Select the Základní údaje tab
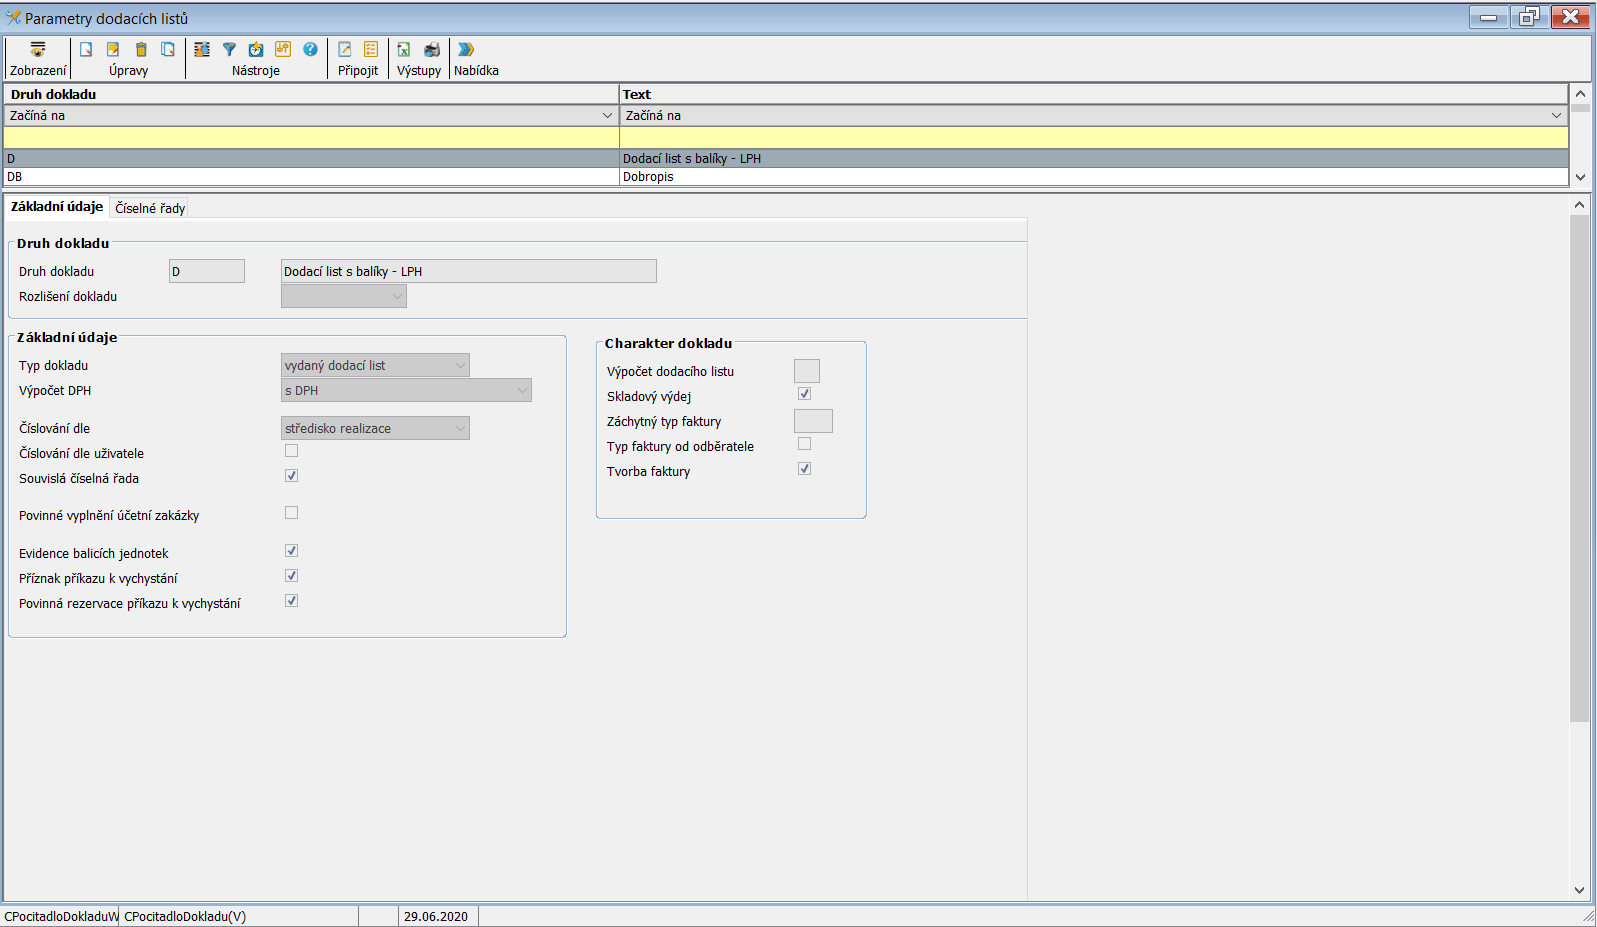Screen dimensions: 1597x927 57,207
